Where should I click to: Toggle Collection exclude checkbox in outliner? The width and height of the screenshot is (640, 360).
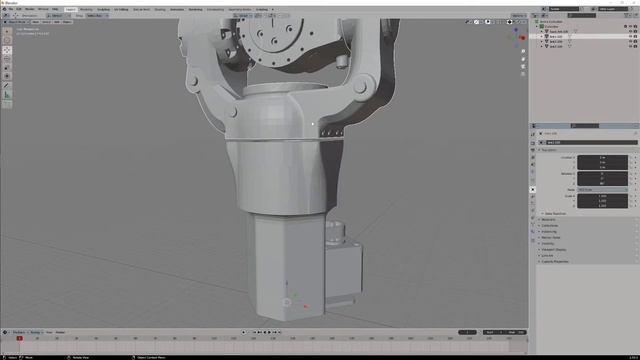click(x=625, y=27)
